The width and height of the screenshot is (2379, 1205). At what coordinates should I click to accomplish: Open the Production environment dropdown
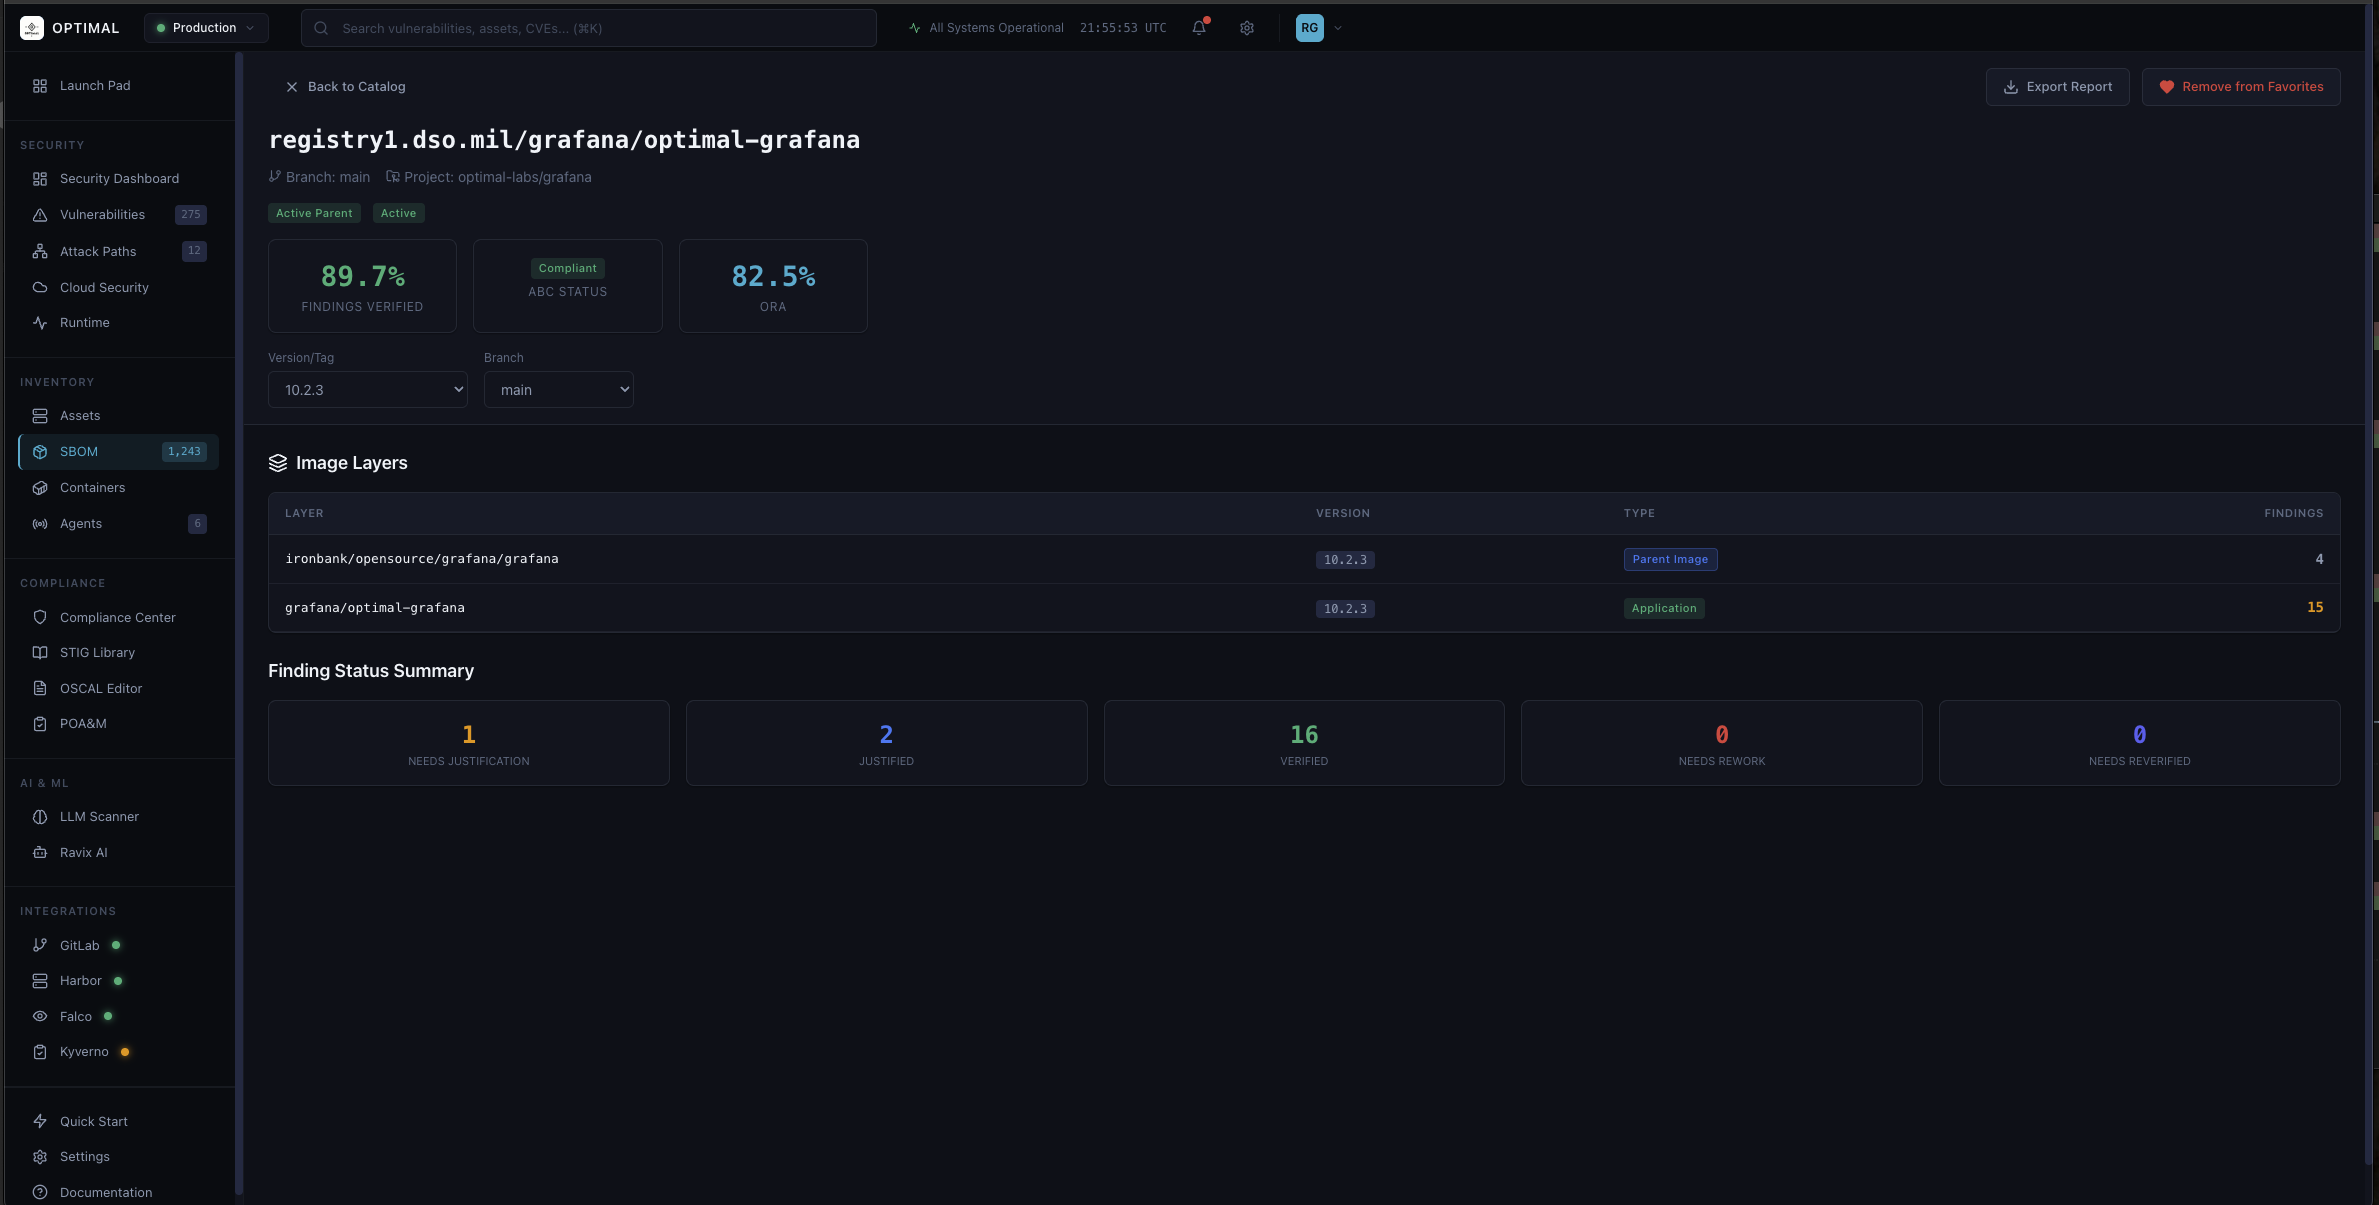(x=206, y=28)
